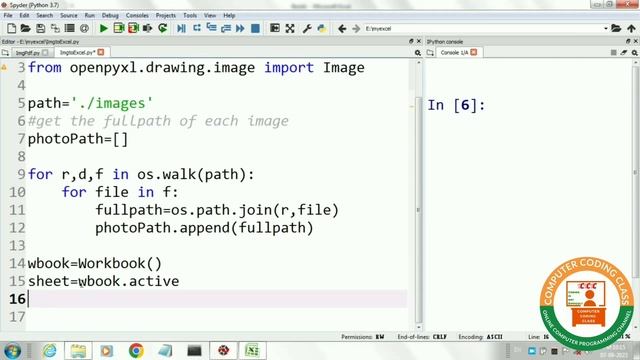Go forward with the right arrow button
This screenshot has width=640, height=360.
356,28
